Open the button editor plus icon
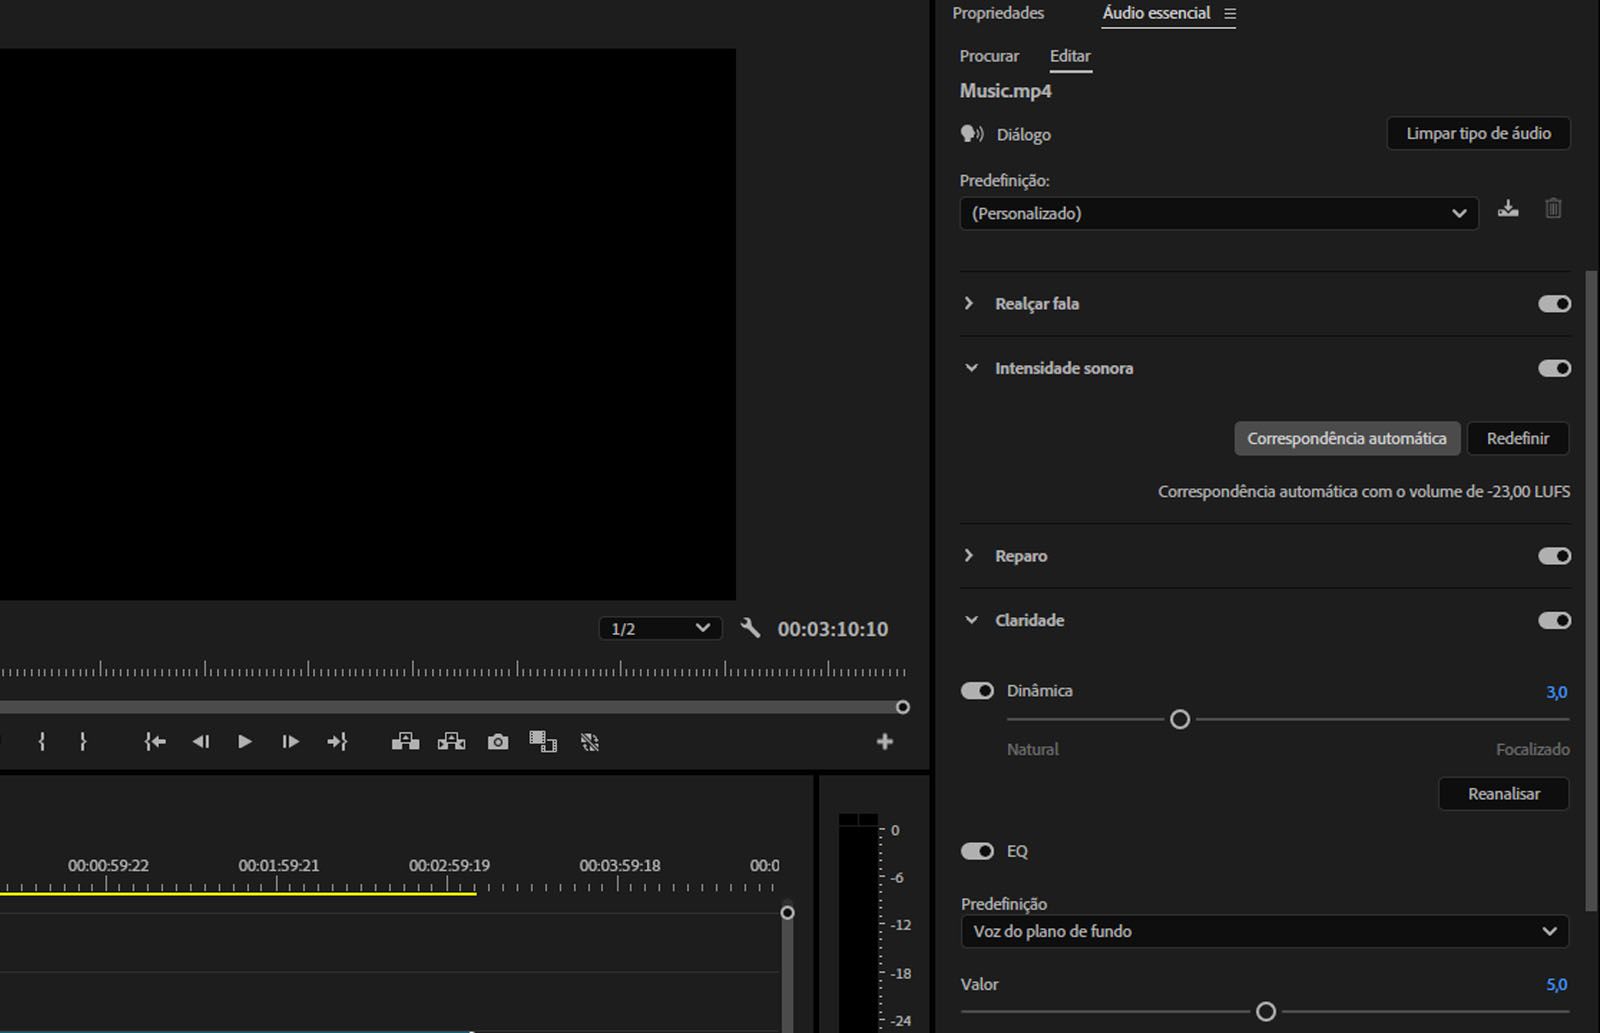 coord(884,742)
